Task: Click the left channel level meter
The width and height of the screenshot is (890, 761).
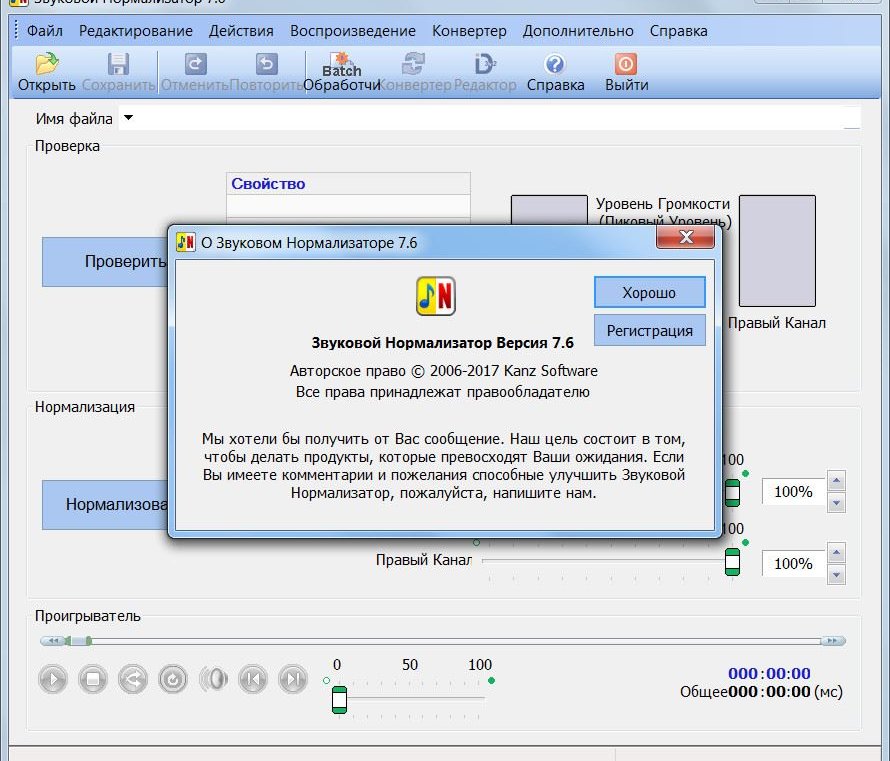Action: [x=549, y=210]
